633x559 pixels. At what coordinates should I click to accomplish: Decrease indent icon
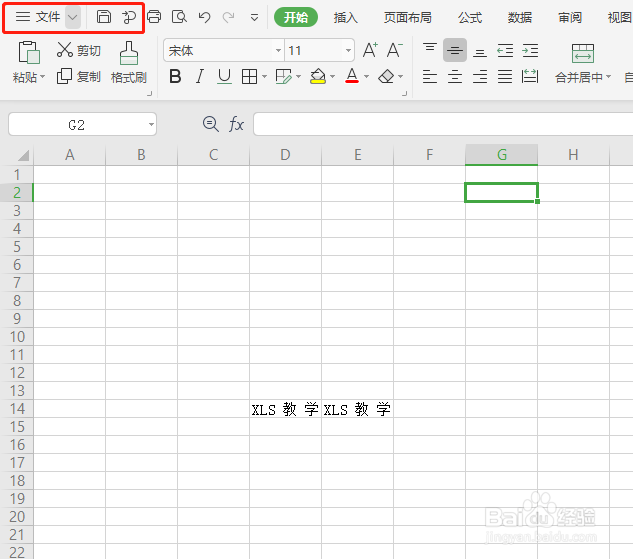tap(505, 50)
